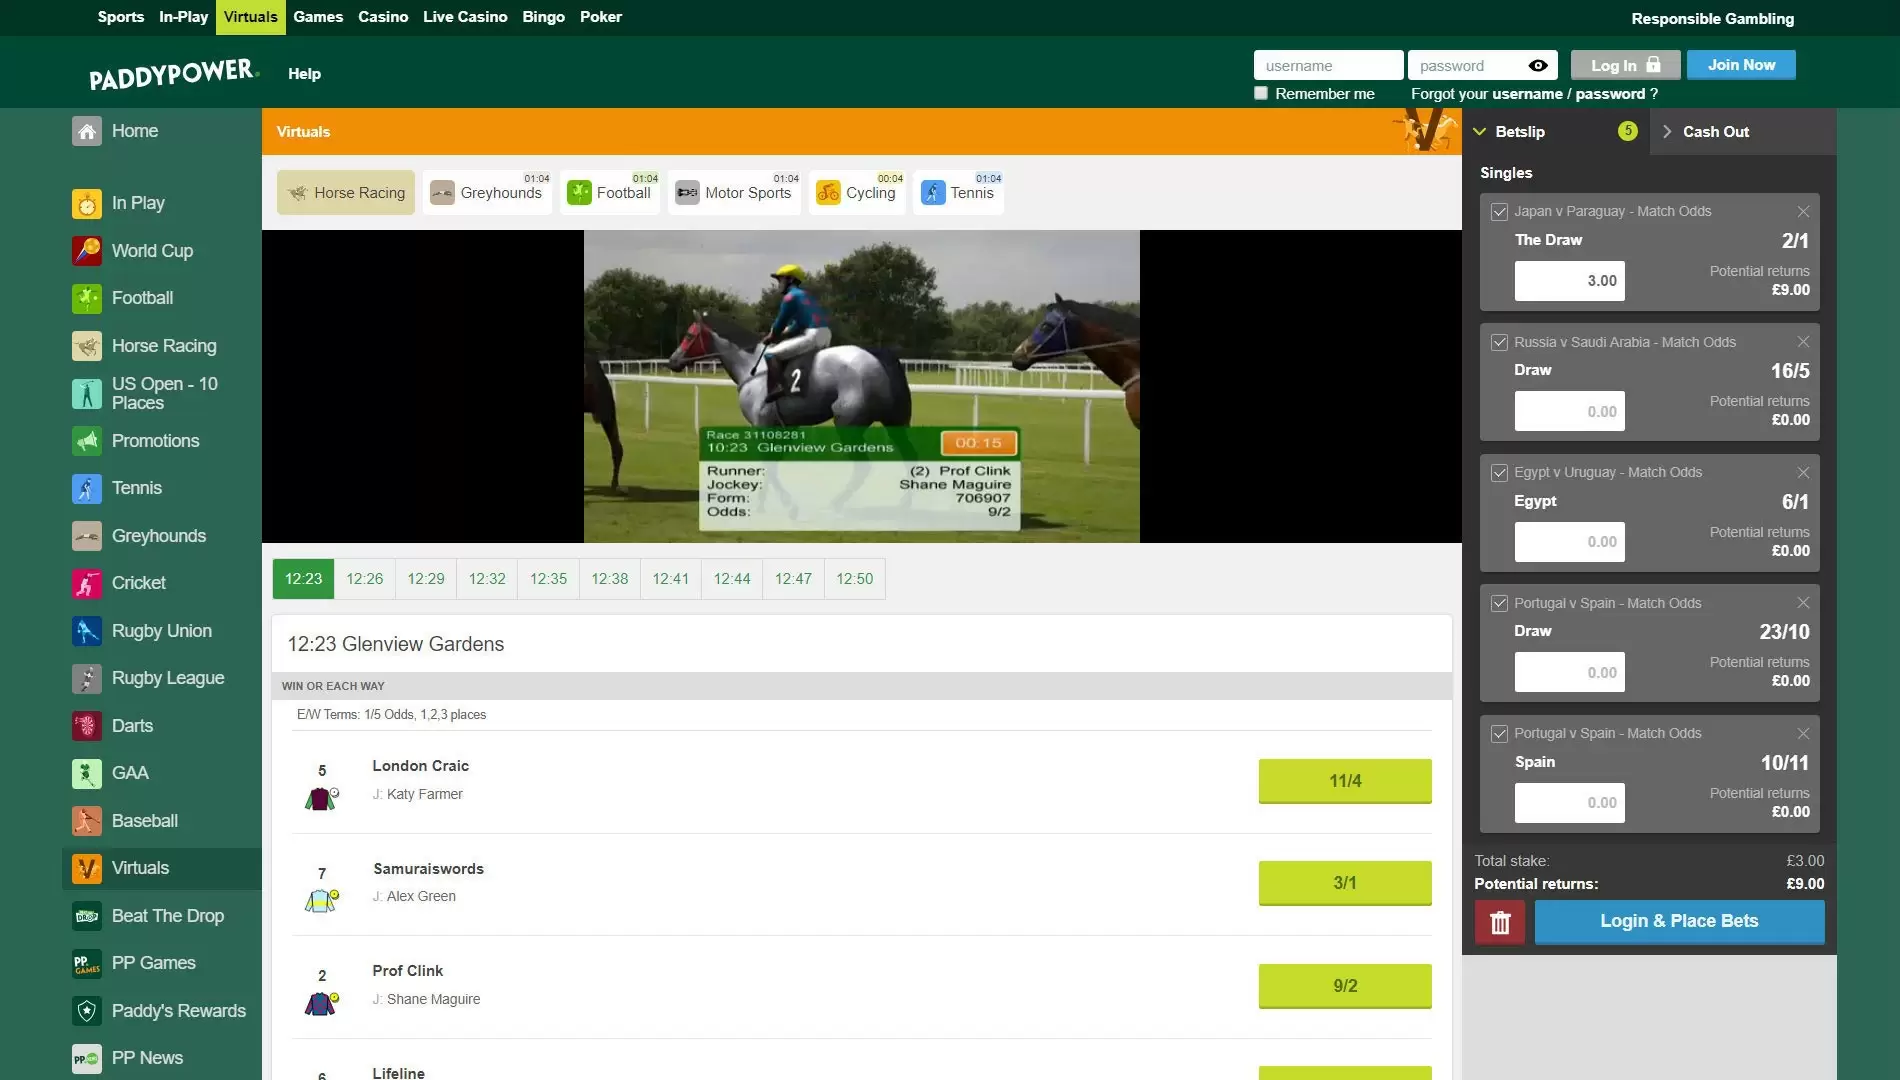Bet on London Craic at 11/4
The width and height of the screenshot is (1900, 1080).
1345,781
